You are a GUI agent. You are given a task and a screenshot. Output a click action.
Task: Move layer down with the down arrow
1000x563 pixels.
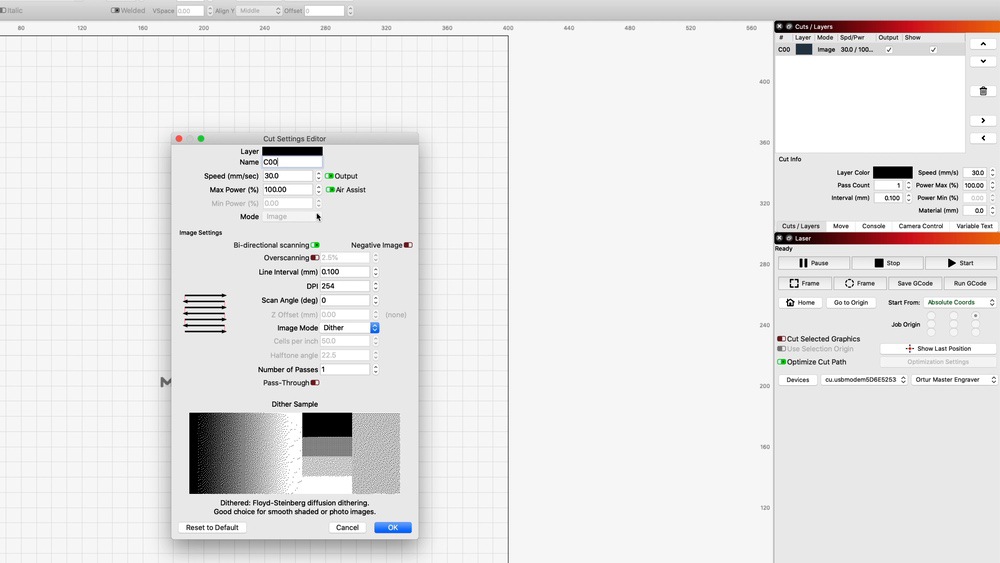982,62
